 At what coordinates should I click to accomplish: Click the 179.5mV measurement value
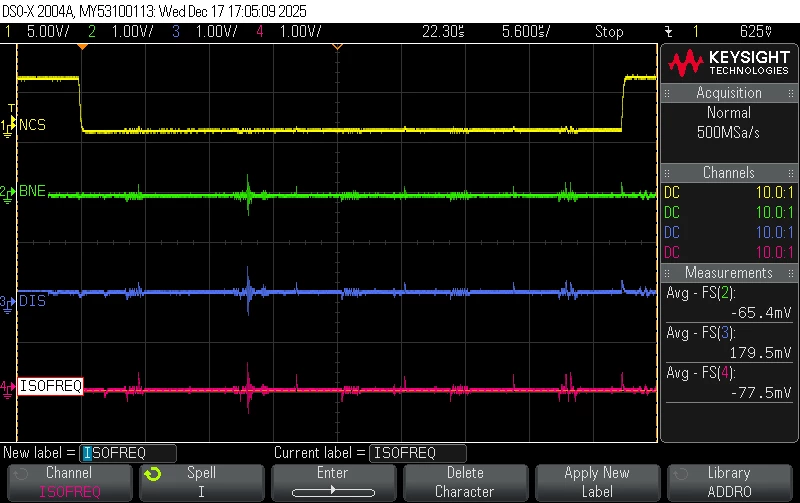[x=761, y=353]
